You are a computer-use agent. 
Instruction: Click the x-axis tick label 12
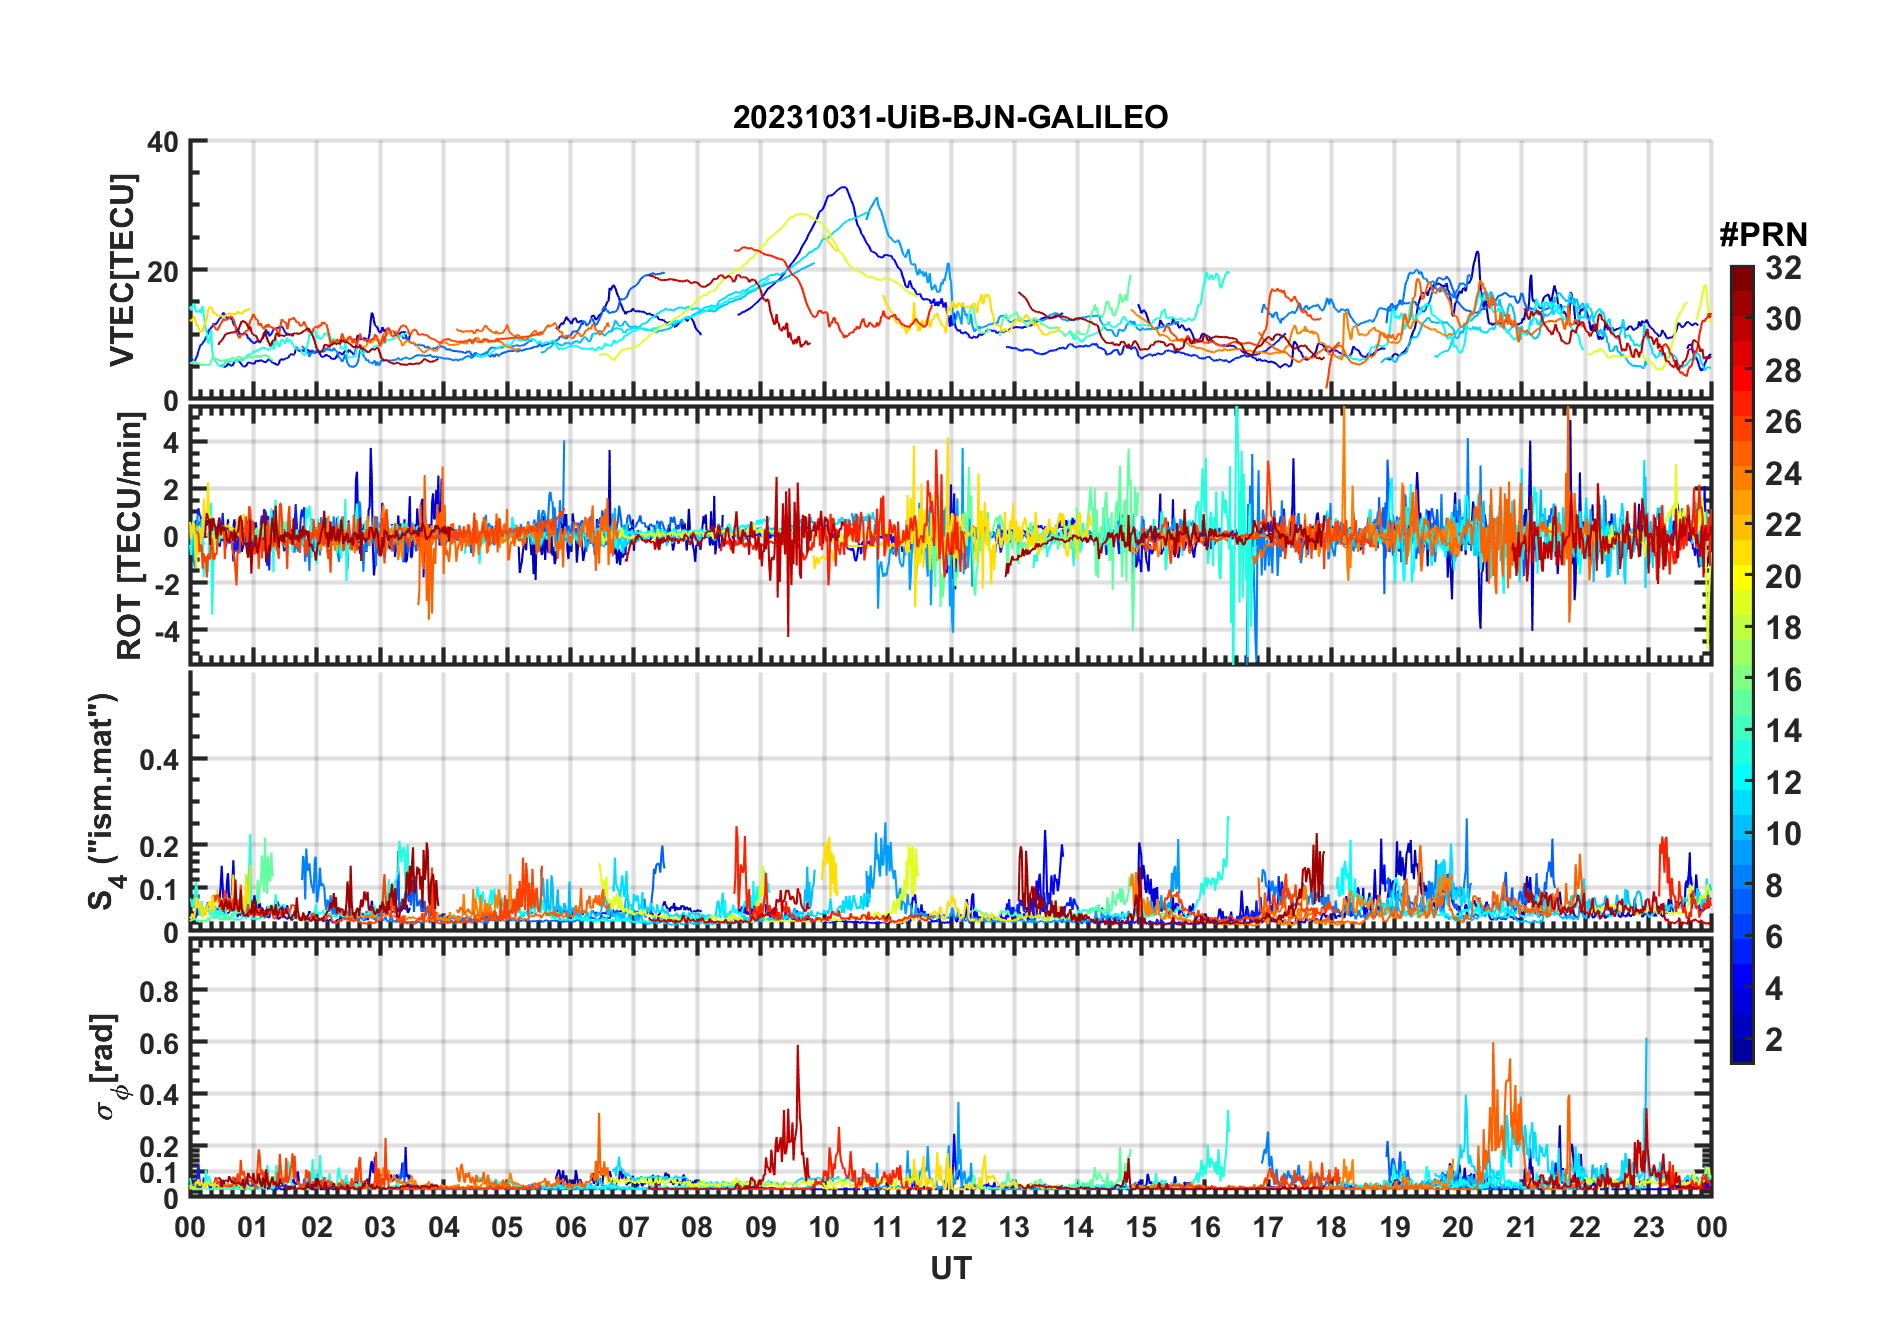[x=950, y=1227]
